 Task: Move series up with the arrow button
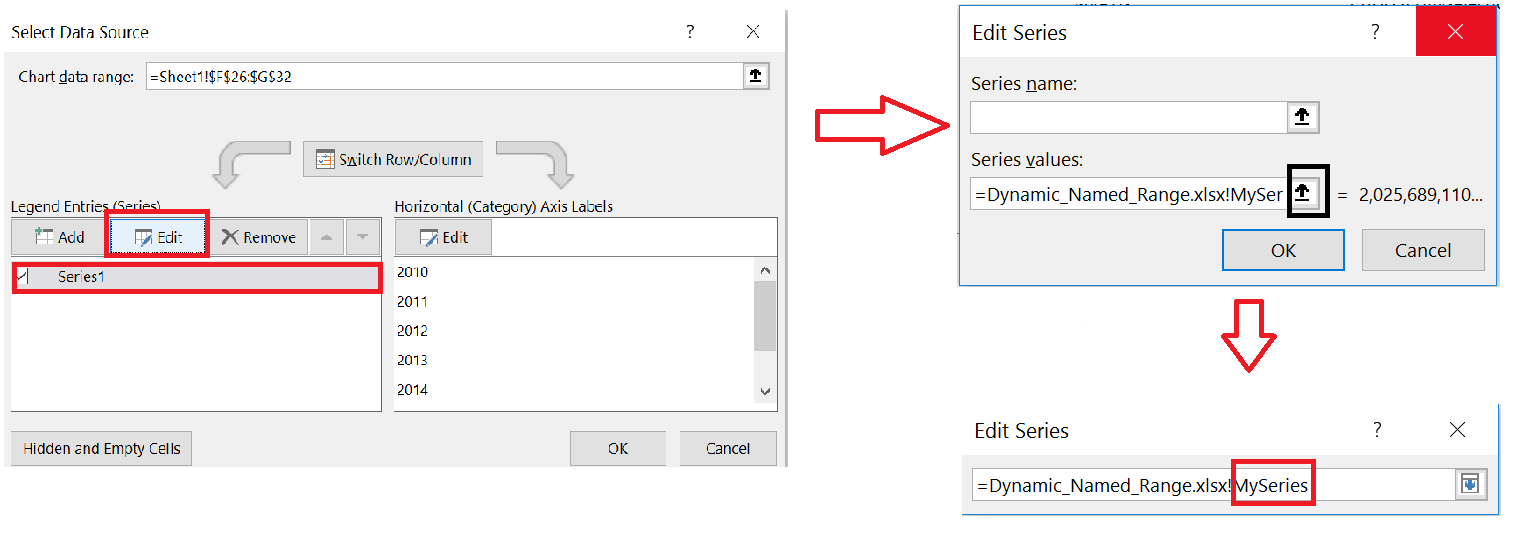tap(326, 237)
